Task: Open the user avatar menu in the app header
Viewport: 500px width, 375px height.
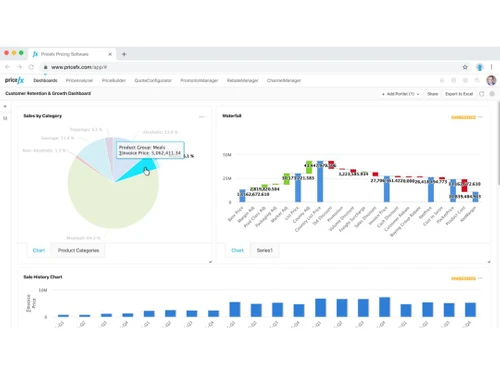Action: coord(491,80)
